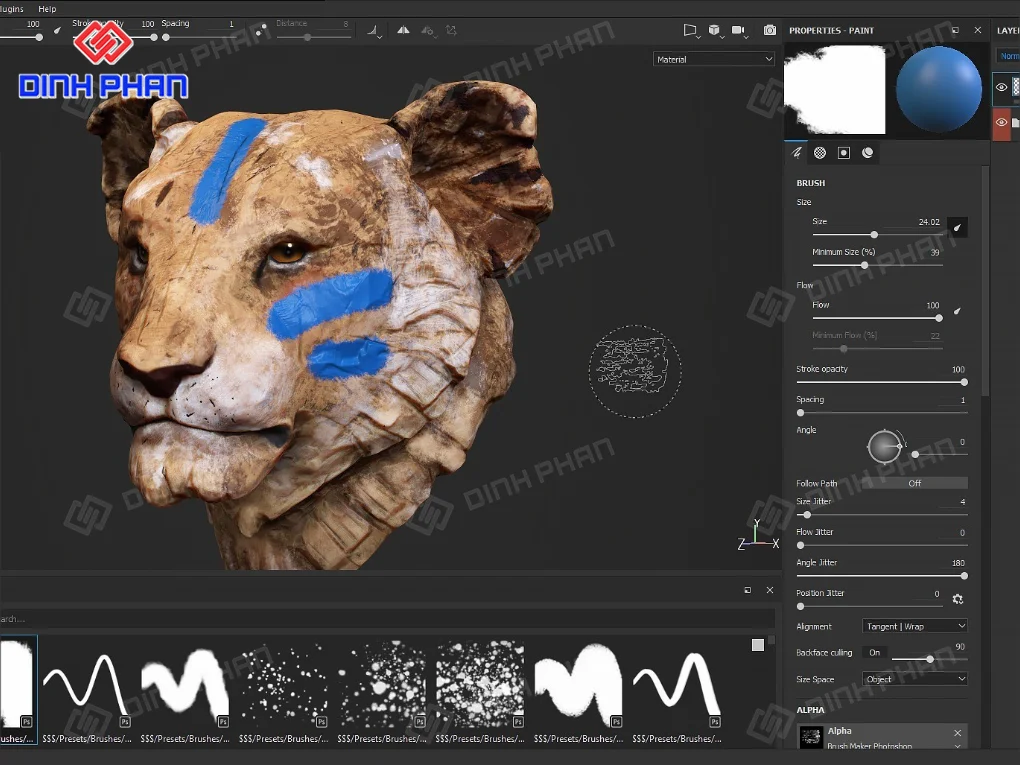Toggle Follow Path off setting
This screenshot has width=1020, height=765.
click(x=914, y=483)
